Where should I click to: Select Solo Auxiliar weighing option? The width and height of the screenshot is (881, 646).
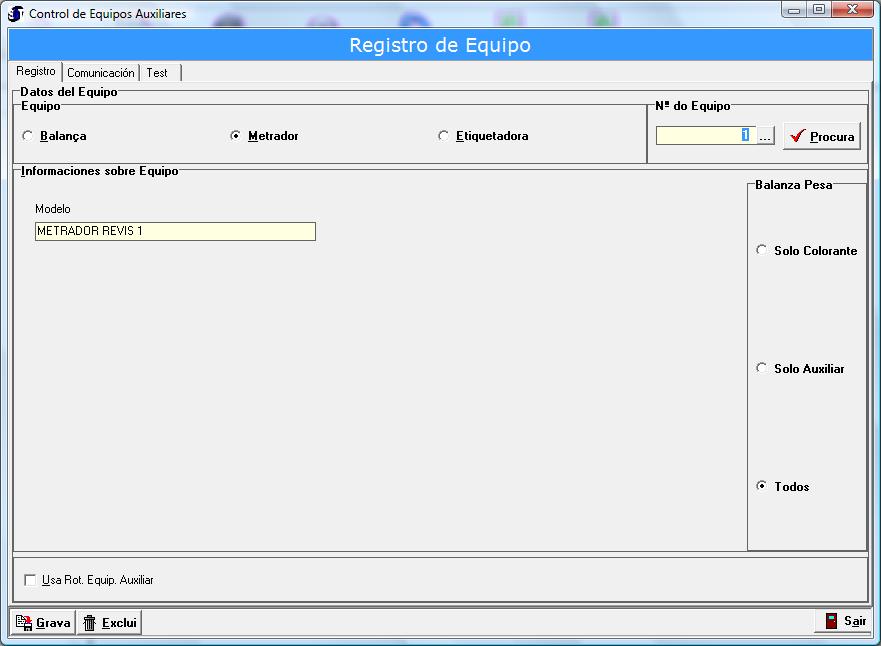762,369
